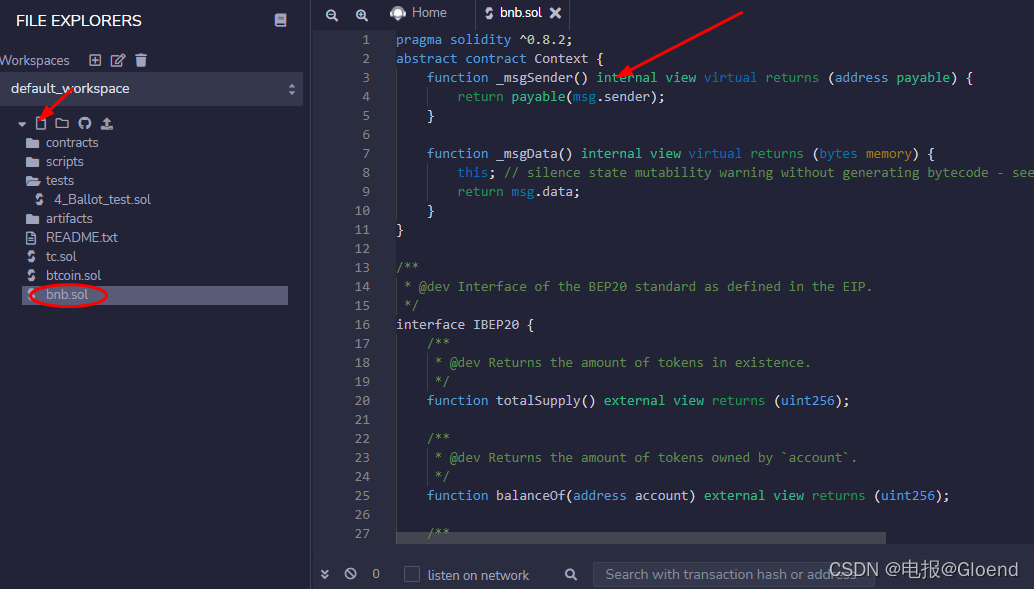Click the editor horizontal scrollbar

pyautogui.click(x=640, y=538)
